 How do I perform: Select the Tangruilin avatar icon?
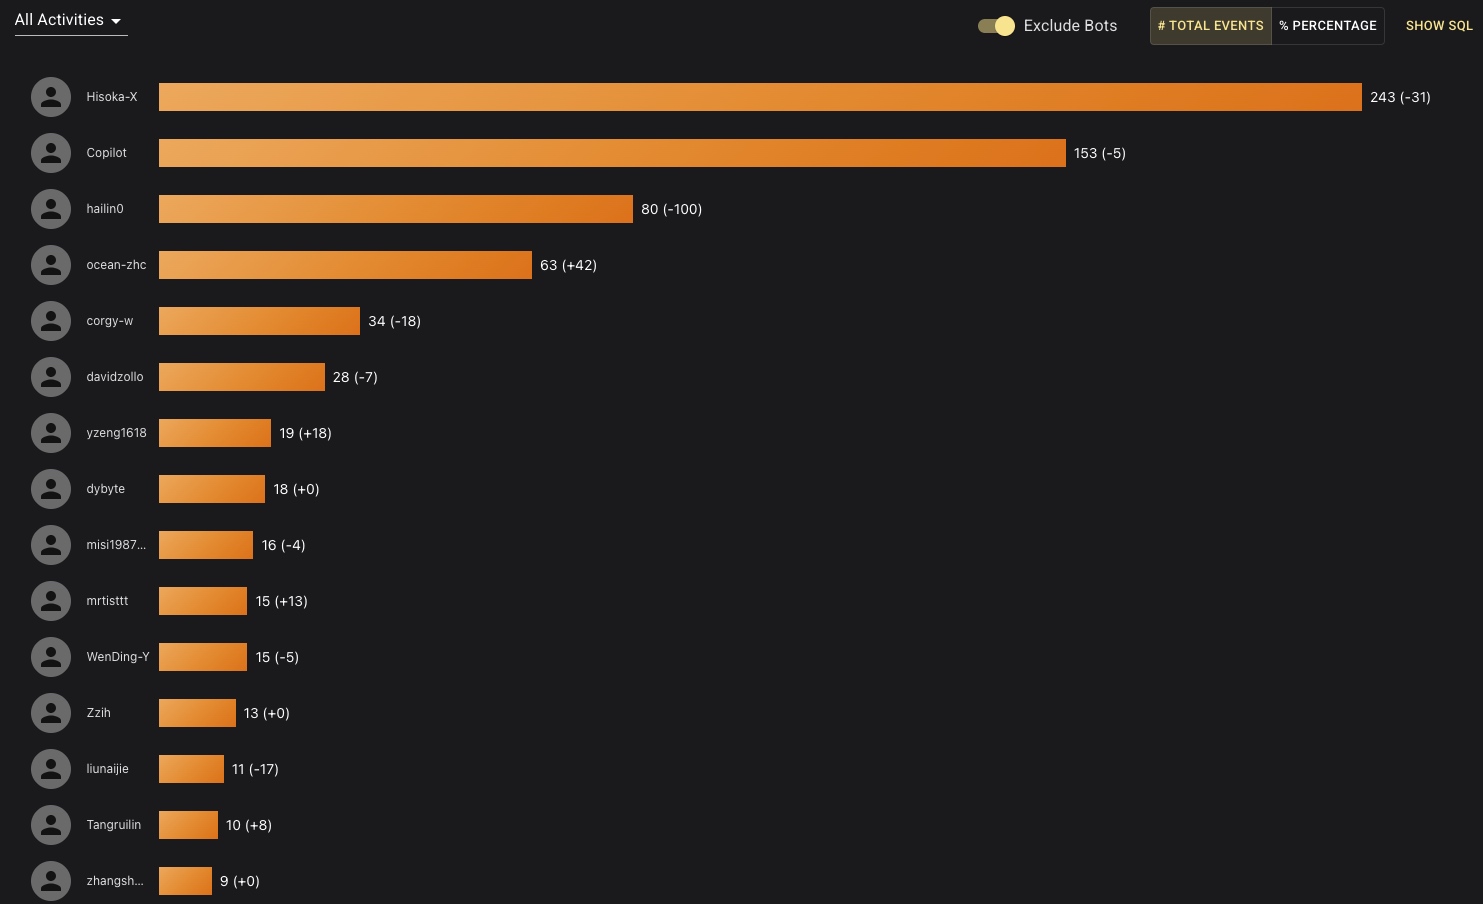coord(51,825)
